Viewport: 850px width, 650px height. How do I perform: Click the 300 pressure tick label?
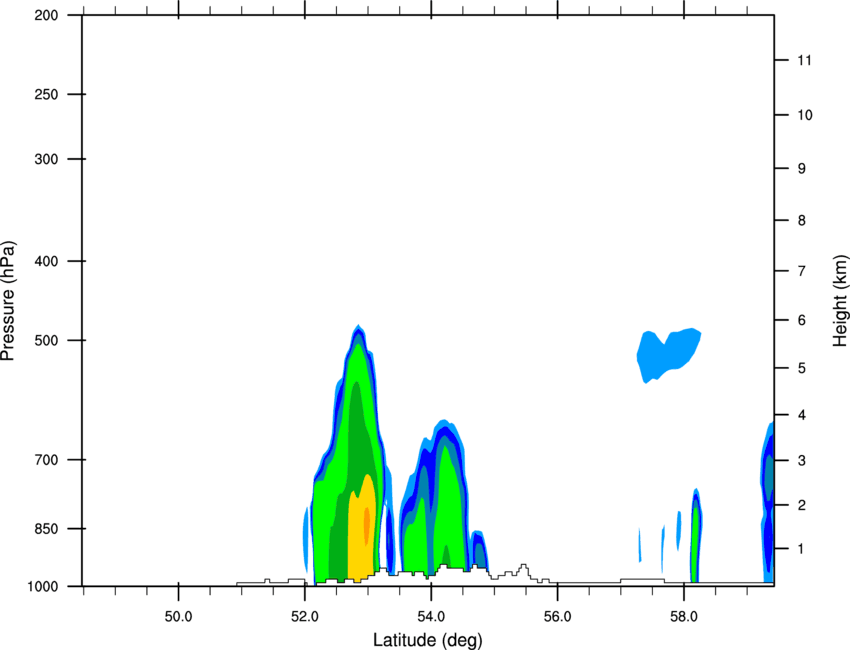(x=46, y=159)
